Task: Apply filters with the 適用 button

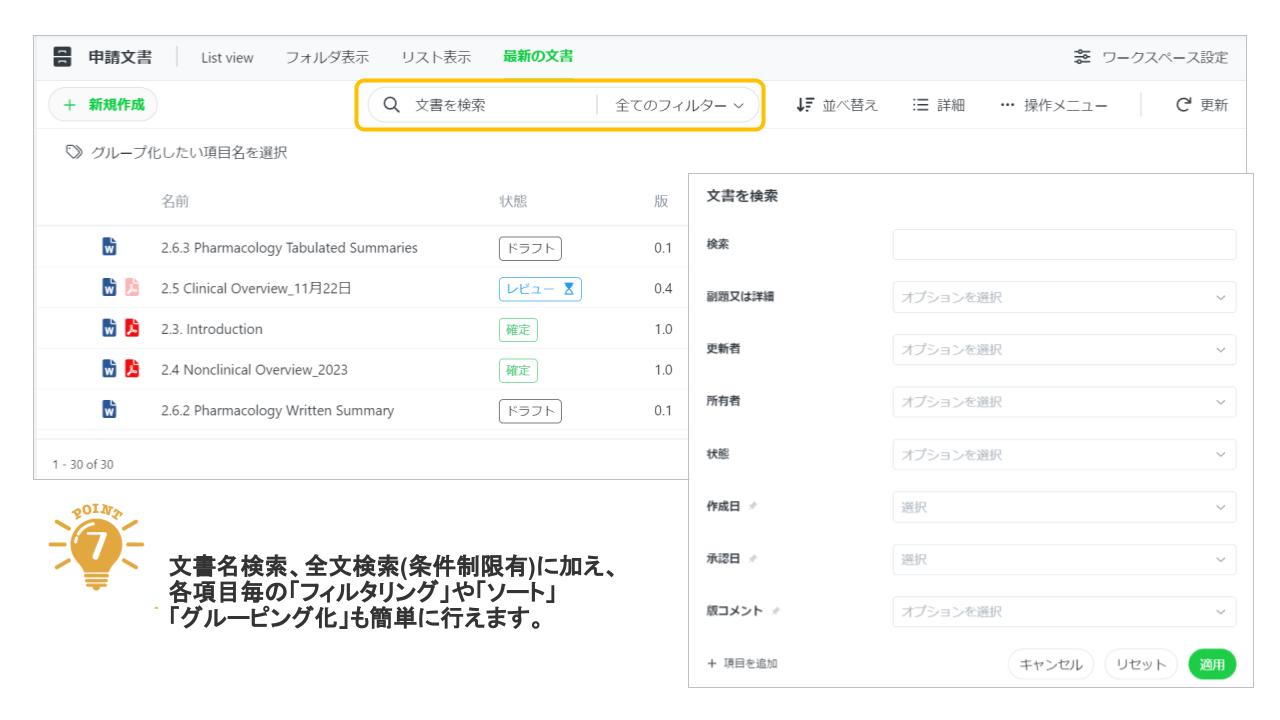Action: tap(1212, 664)
